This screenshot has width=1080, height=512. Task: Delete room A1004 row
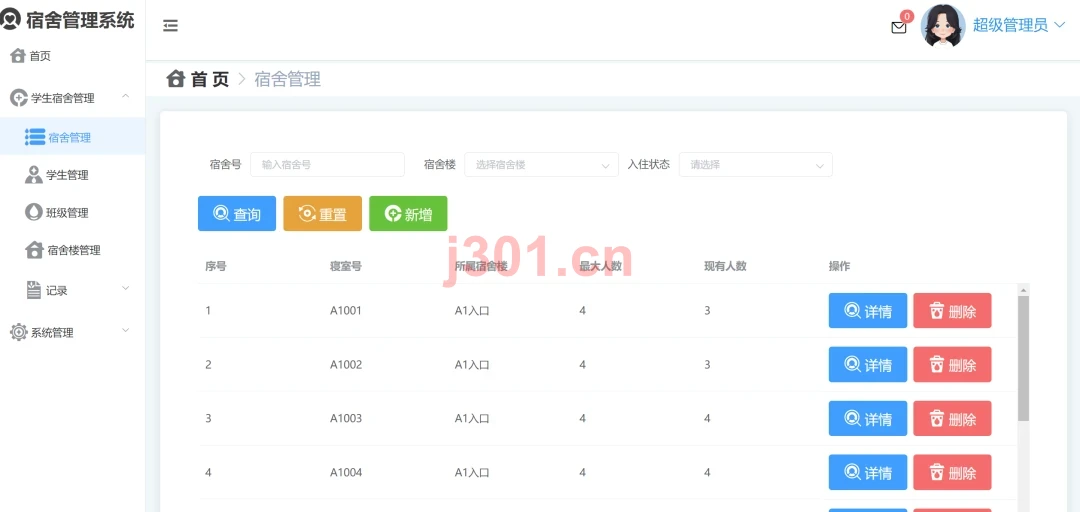click(953, 472)
